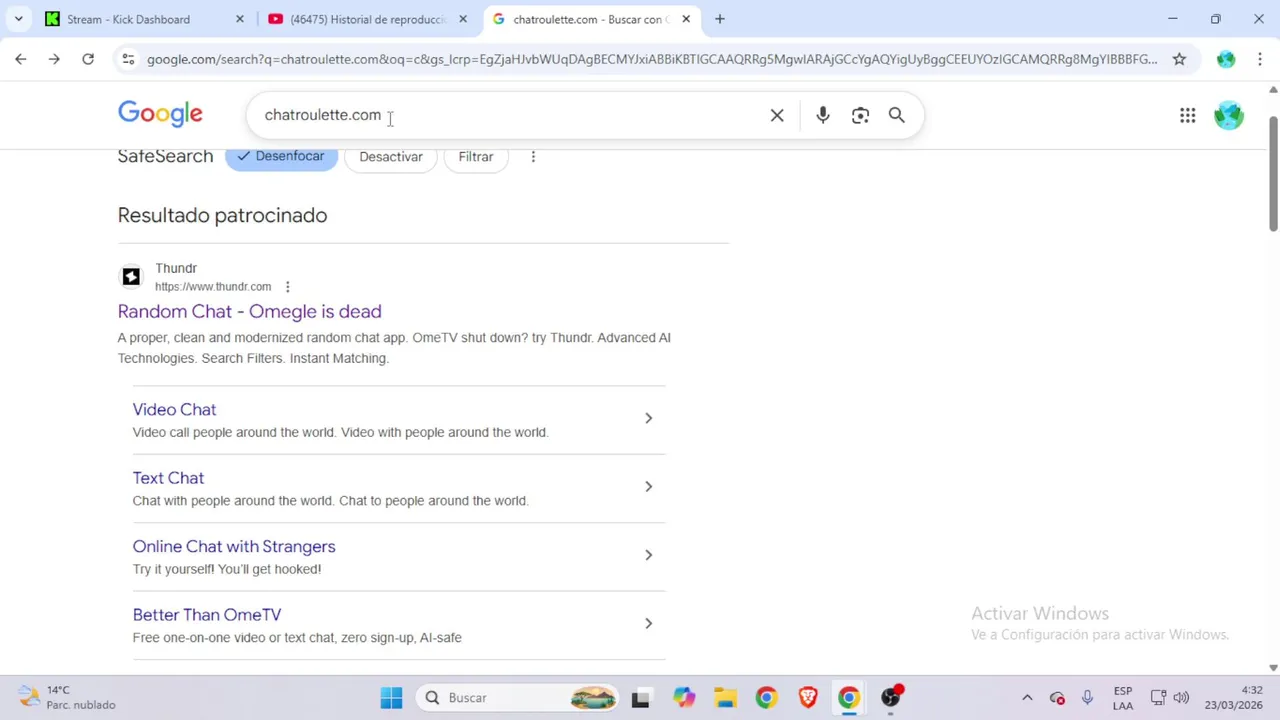Expand Online Chat with Strangers arrow

648,555
